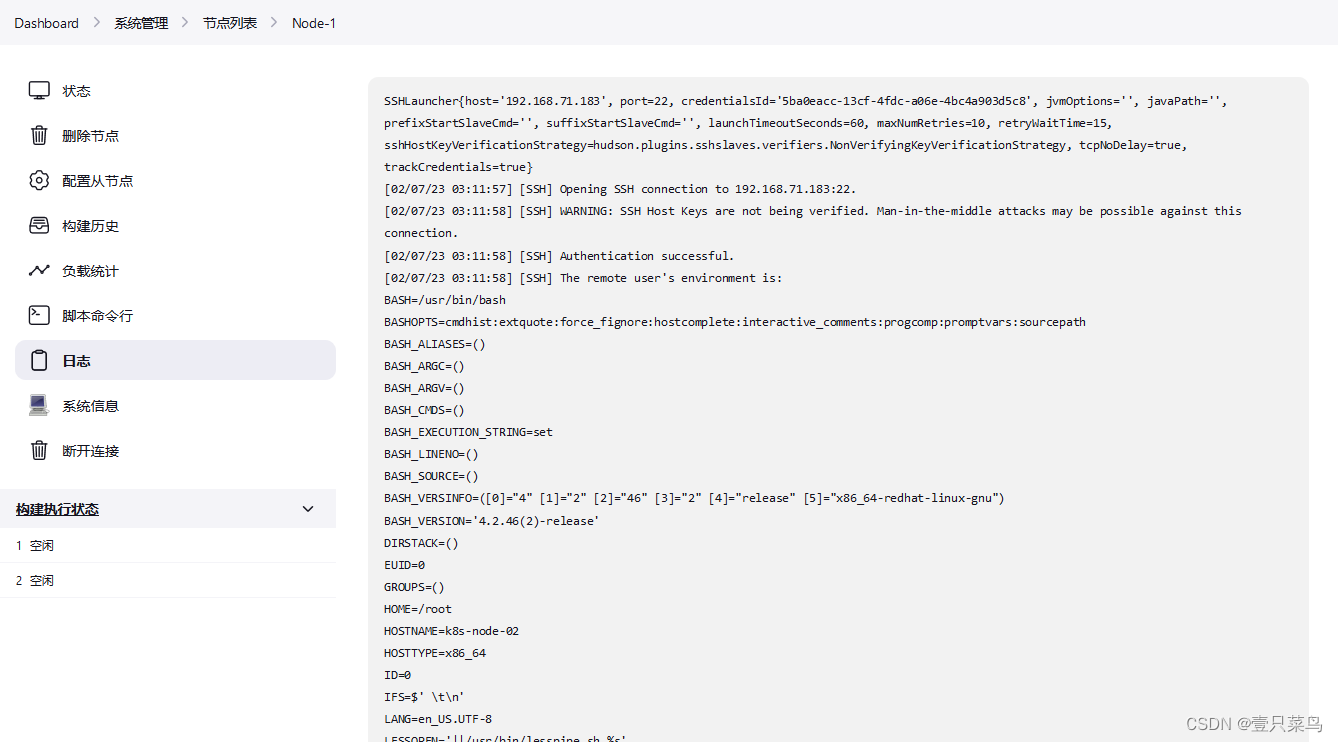This screenshot has width=1338, height=742.
Task: Open 系统管理 breadcrumb link
Action: [x=141, y=23]
